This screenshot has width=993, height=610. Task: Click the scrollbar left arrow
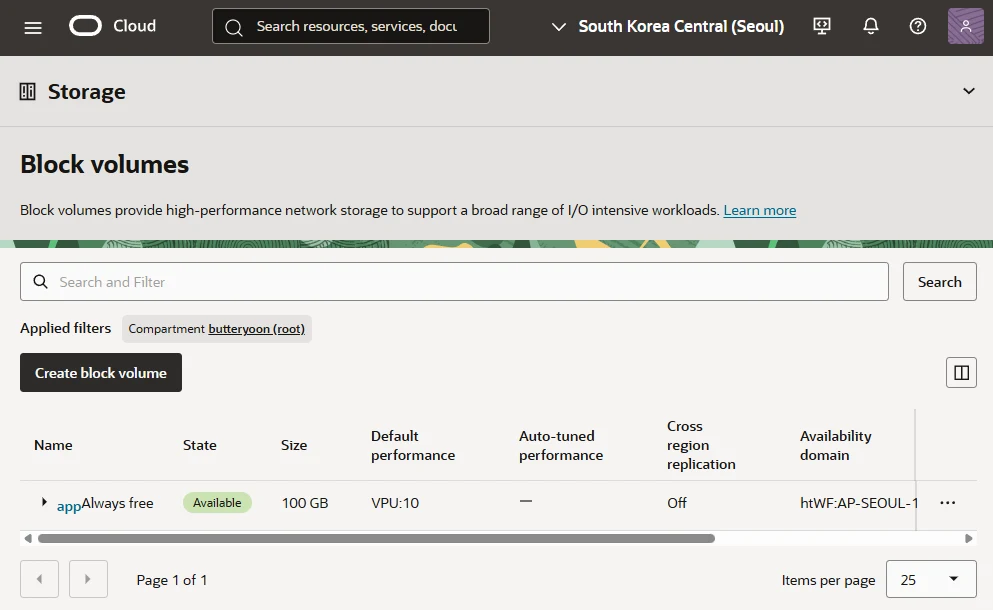(28, 538)
